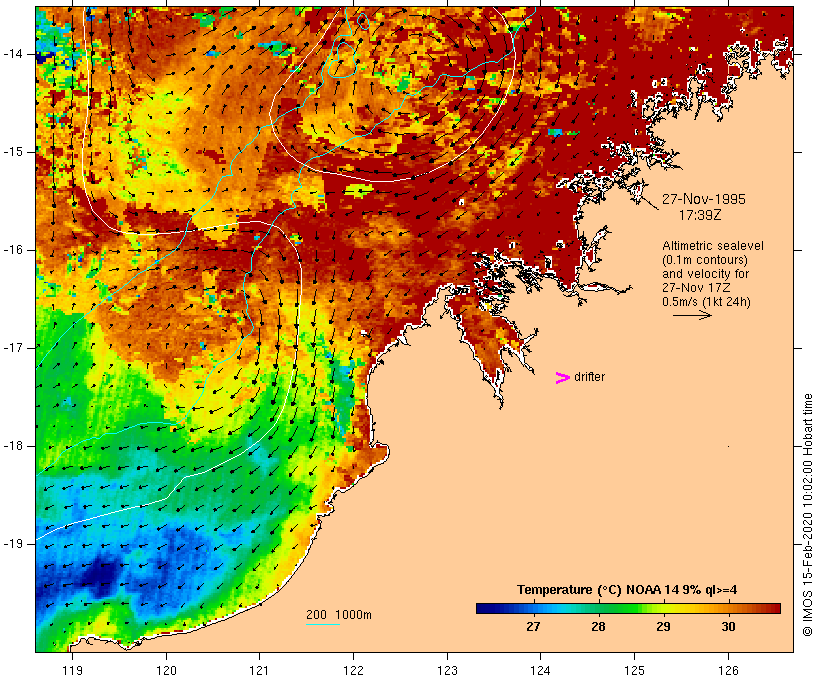Click the 'and velocity for' caption line
The image size is (820, 680).
pos(705,274)
